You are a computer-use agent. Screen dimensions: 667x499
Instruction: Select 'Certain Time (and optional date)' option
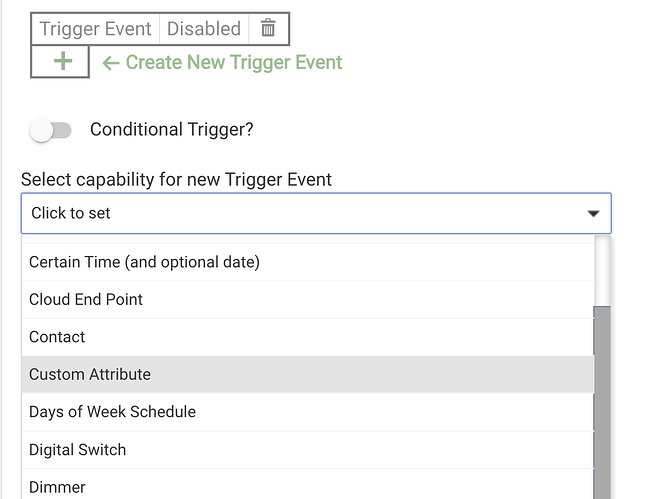tap(144, 262)
